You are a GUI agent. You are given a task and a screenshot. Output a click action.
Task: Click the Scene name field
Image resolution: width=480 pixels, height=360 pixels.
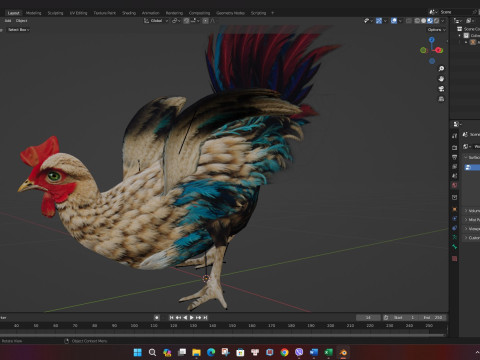click(x=455, y=12)
